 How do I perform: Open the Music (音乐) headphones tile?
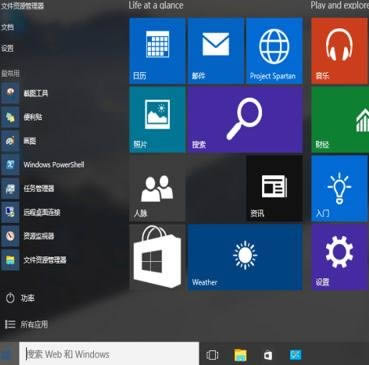coord(340,51)
